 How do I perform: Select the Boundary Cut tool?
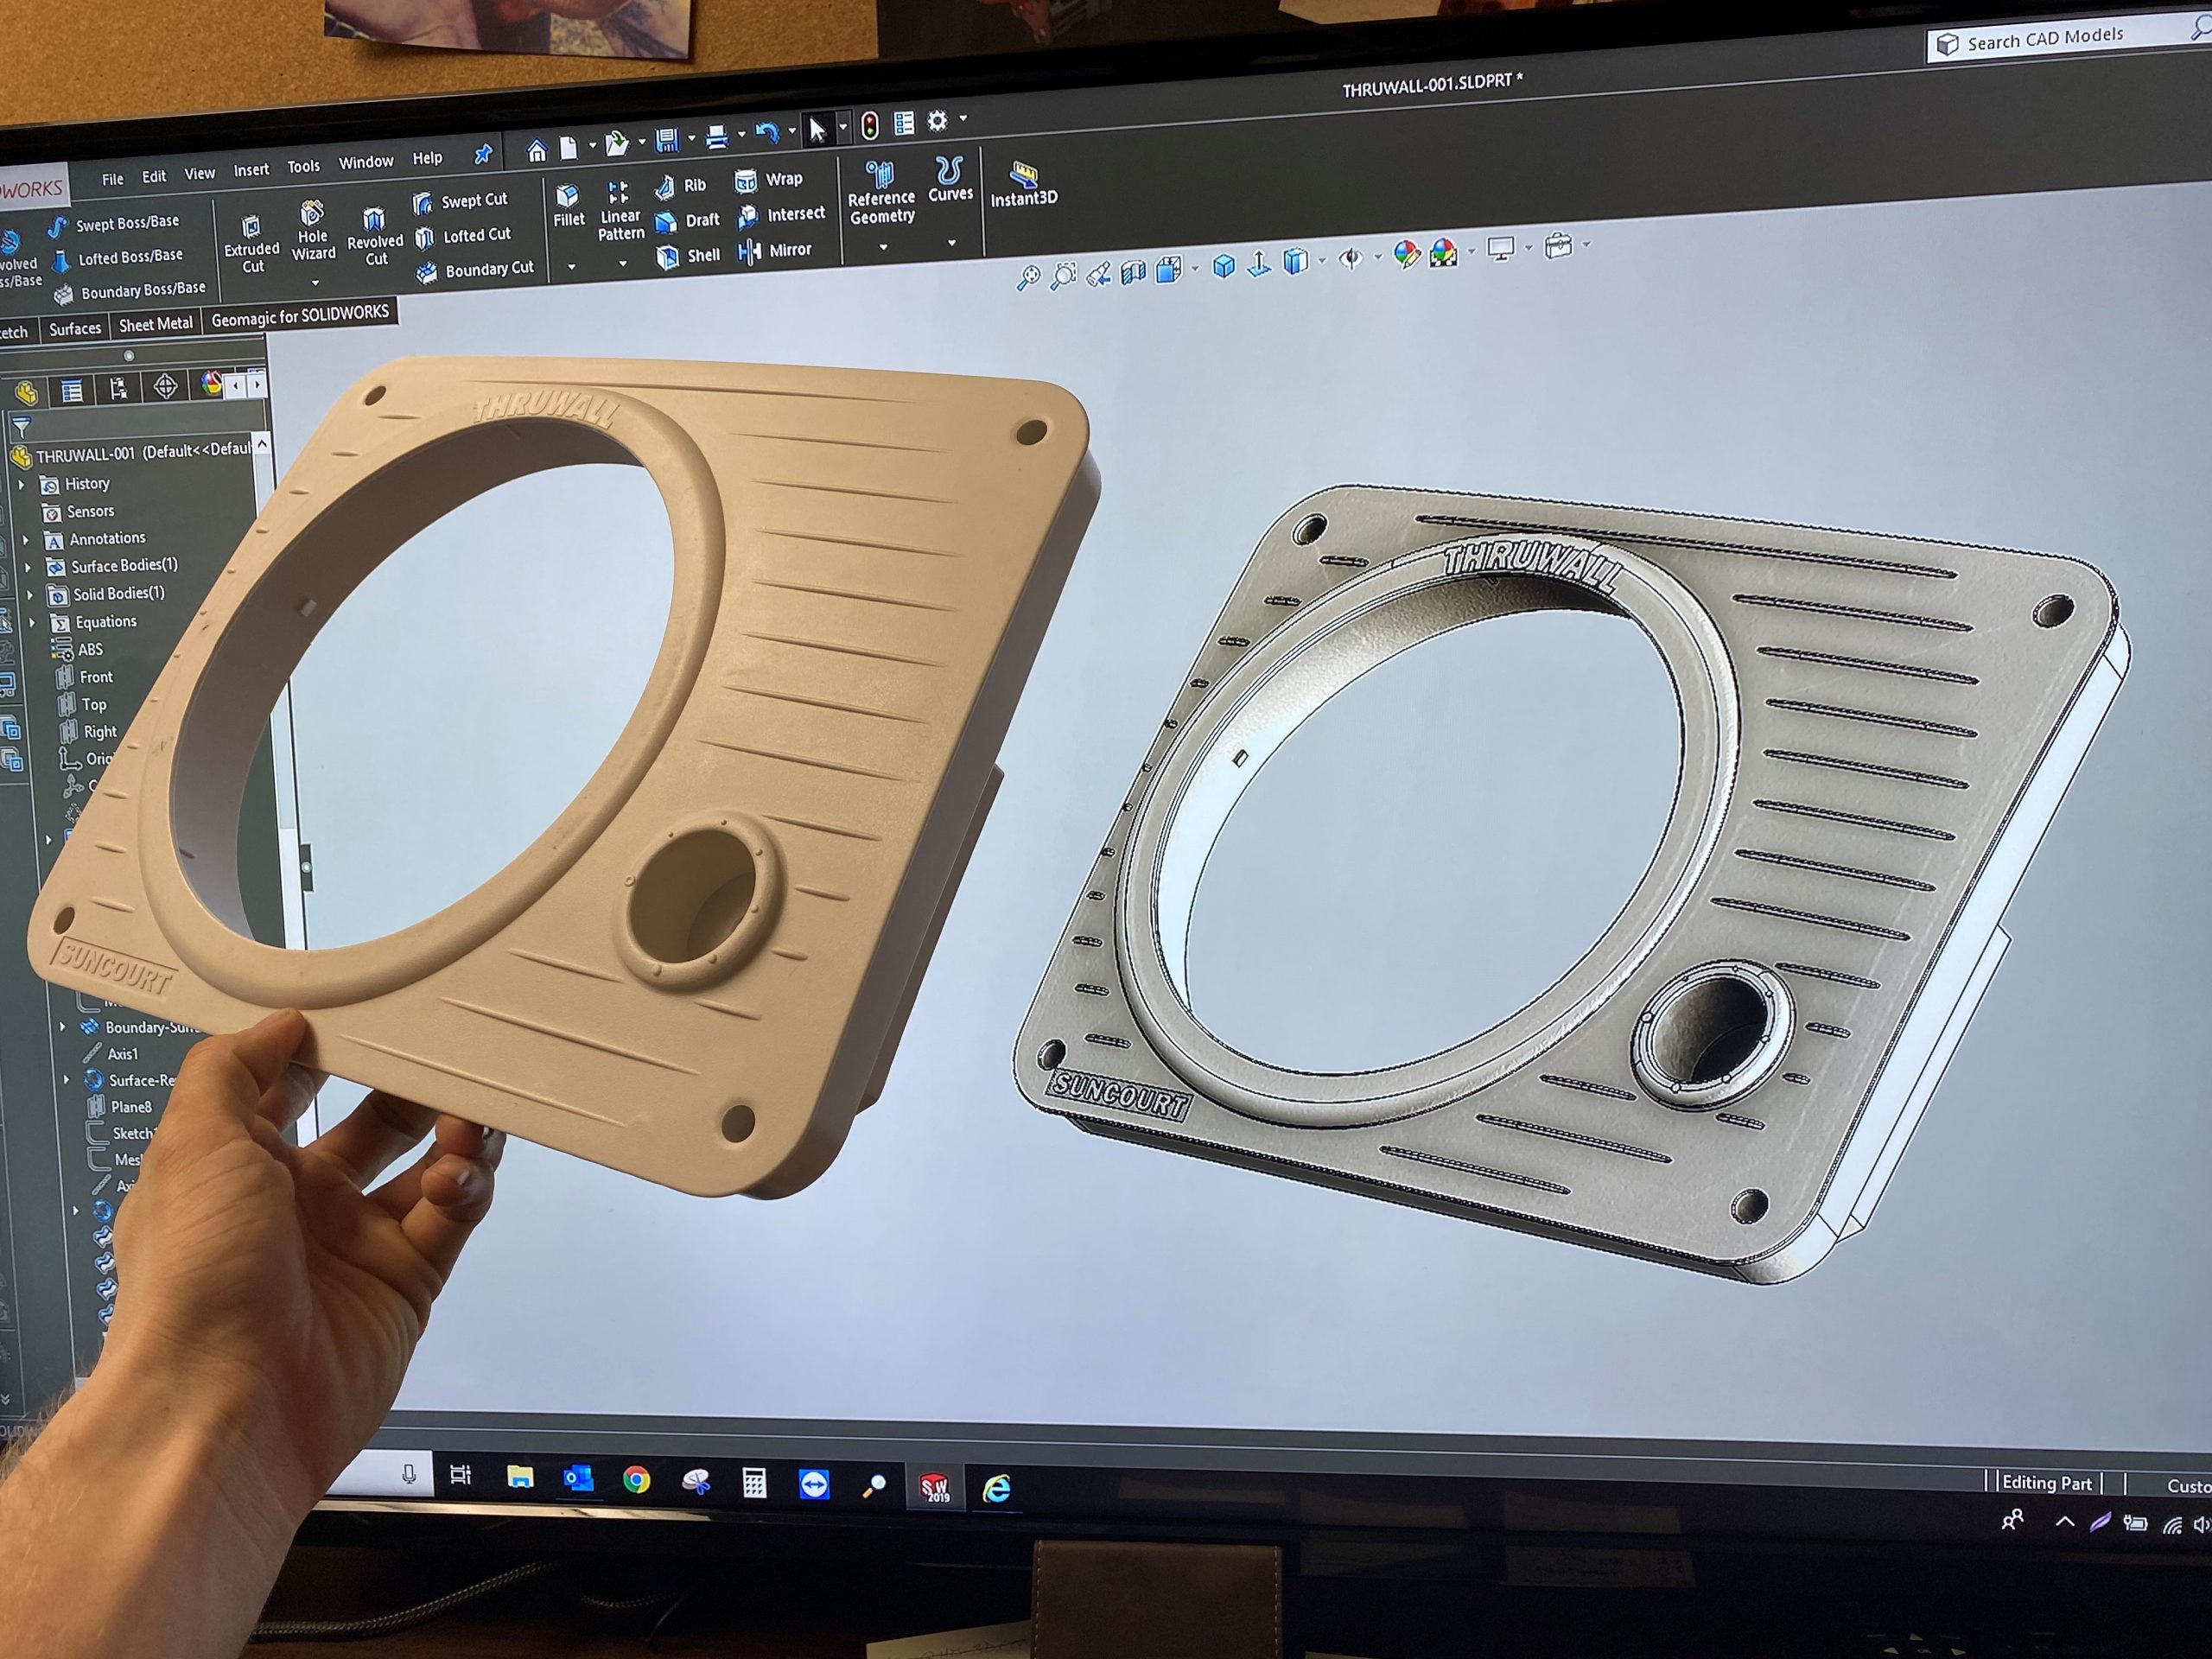coord(476,270)
